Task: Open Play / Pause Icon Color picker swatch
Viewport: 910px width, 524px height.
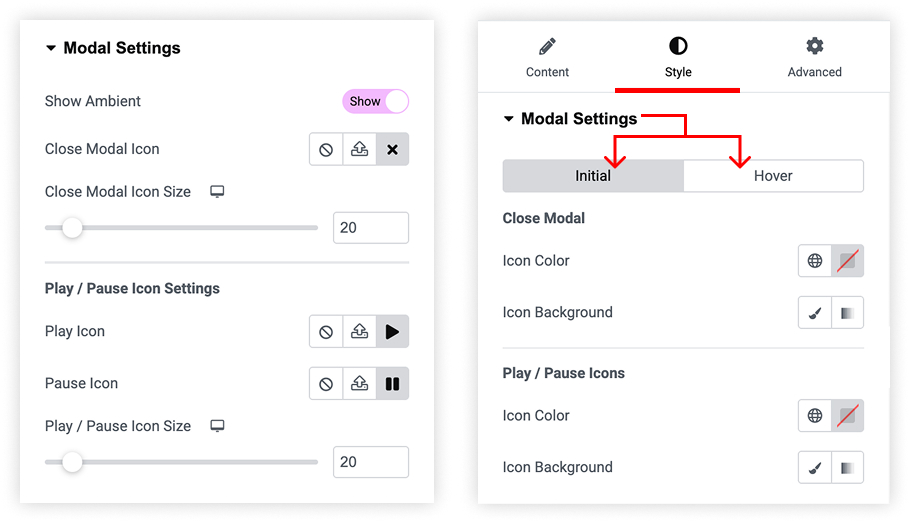Action: [x=847, y=416]
